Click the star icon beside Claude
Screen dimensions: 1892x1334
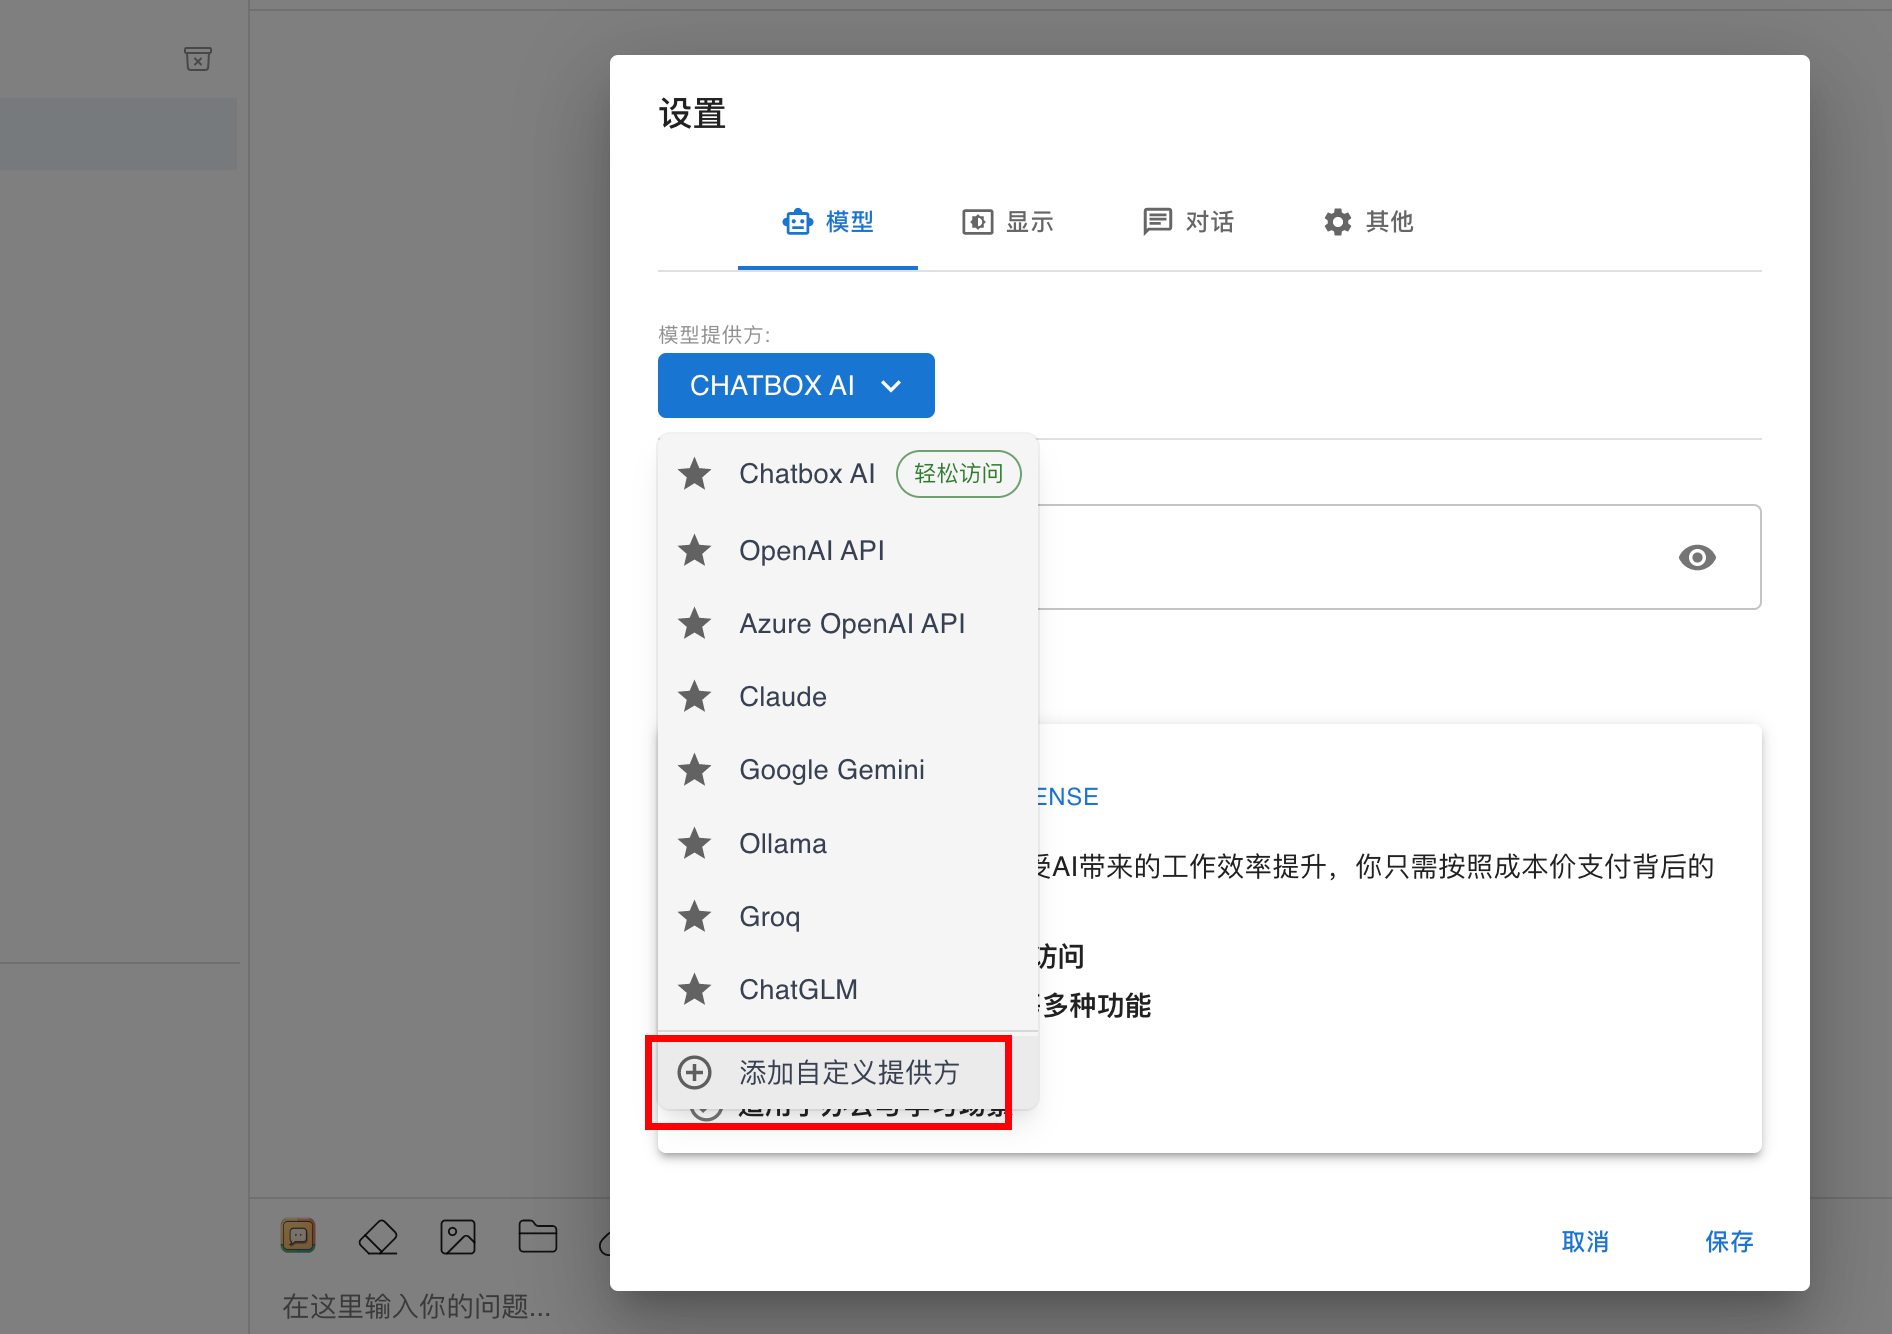click(x=694, y=696)
